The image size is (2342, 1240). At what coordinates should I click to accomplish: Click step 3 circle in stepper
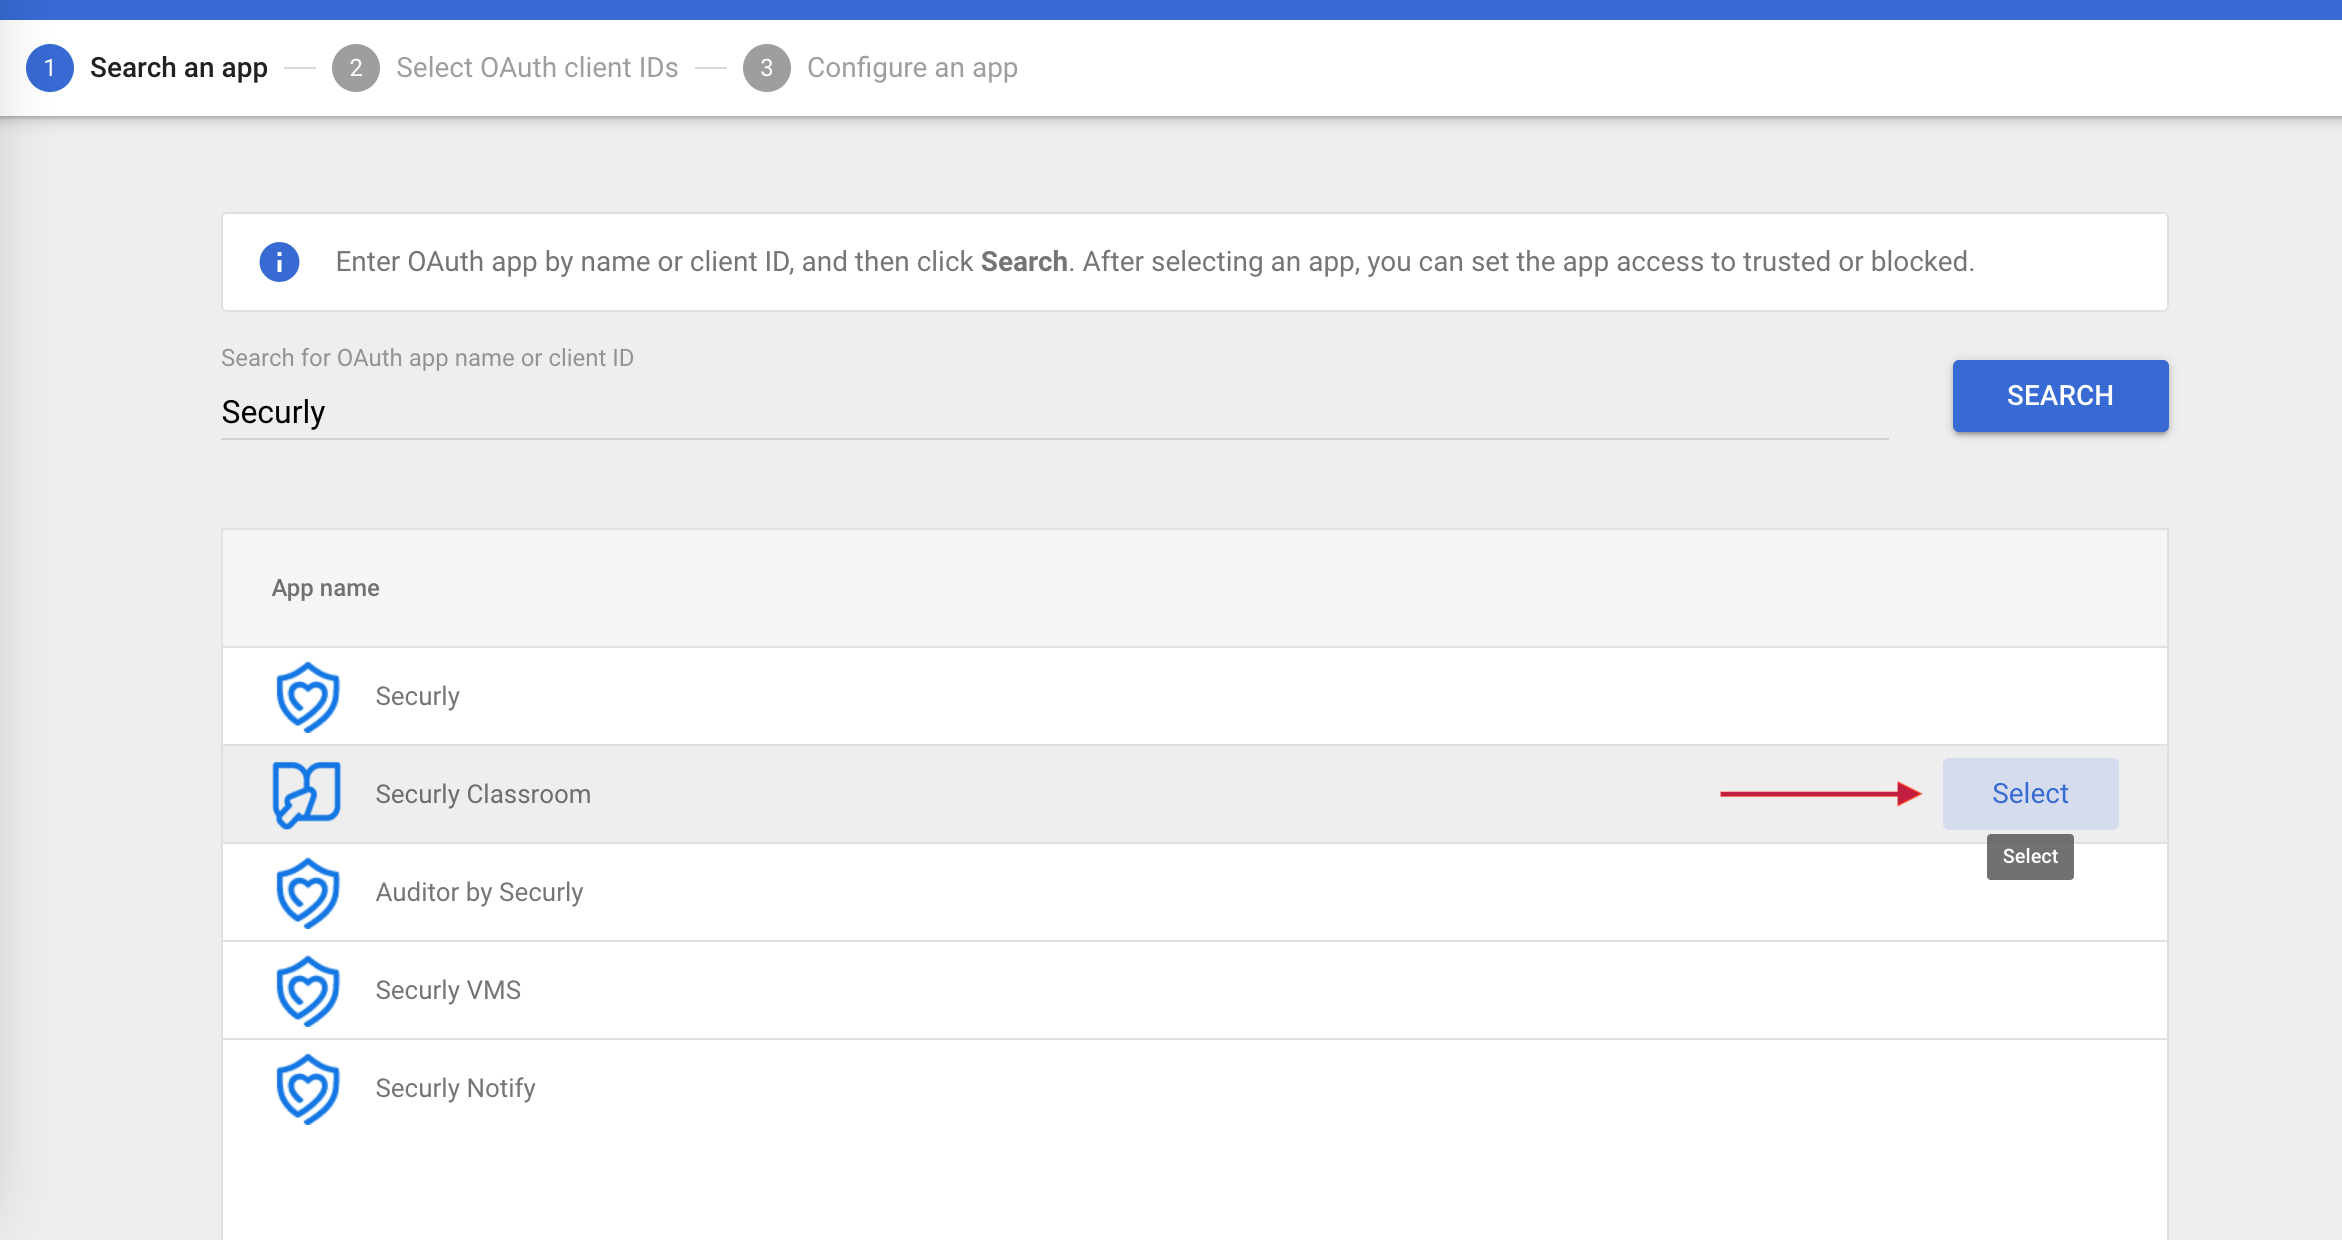tap(766, 68)
